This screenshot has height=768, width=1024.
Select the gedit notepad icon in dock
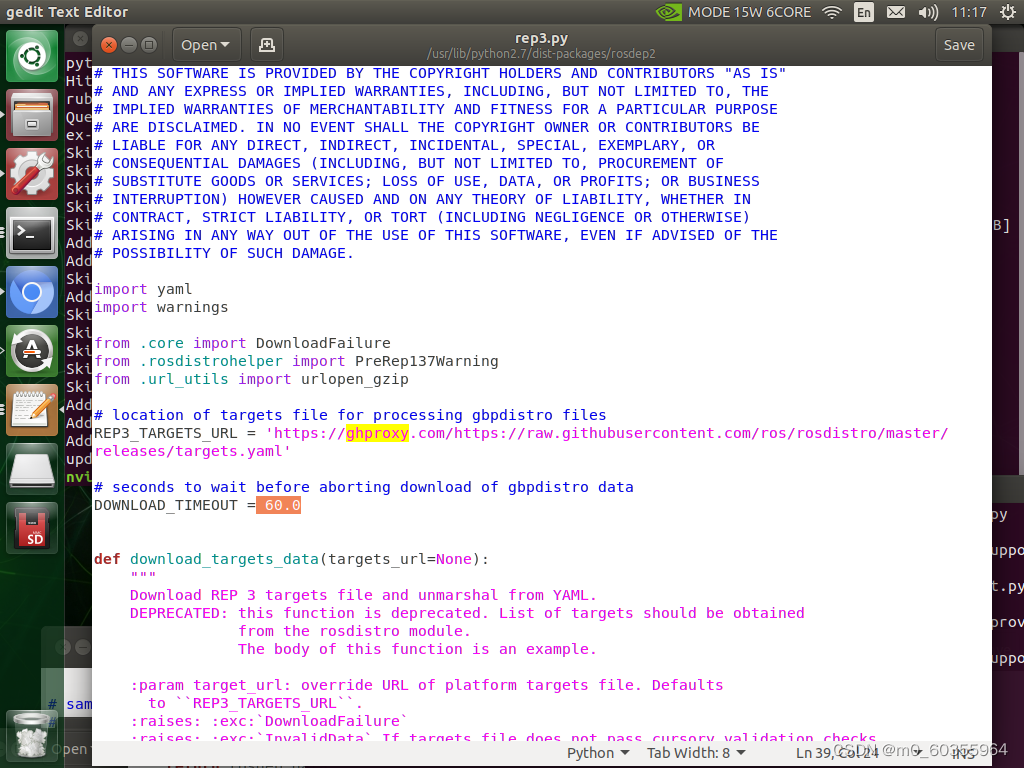31,409
